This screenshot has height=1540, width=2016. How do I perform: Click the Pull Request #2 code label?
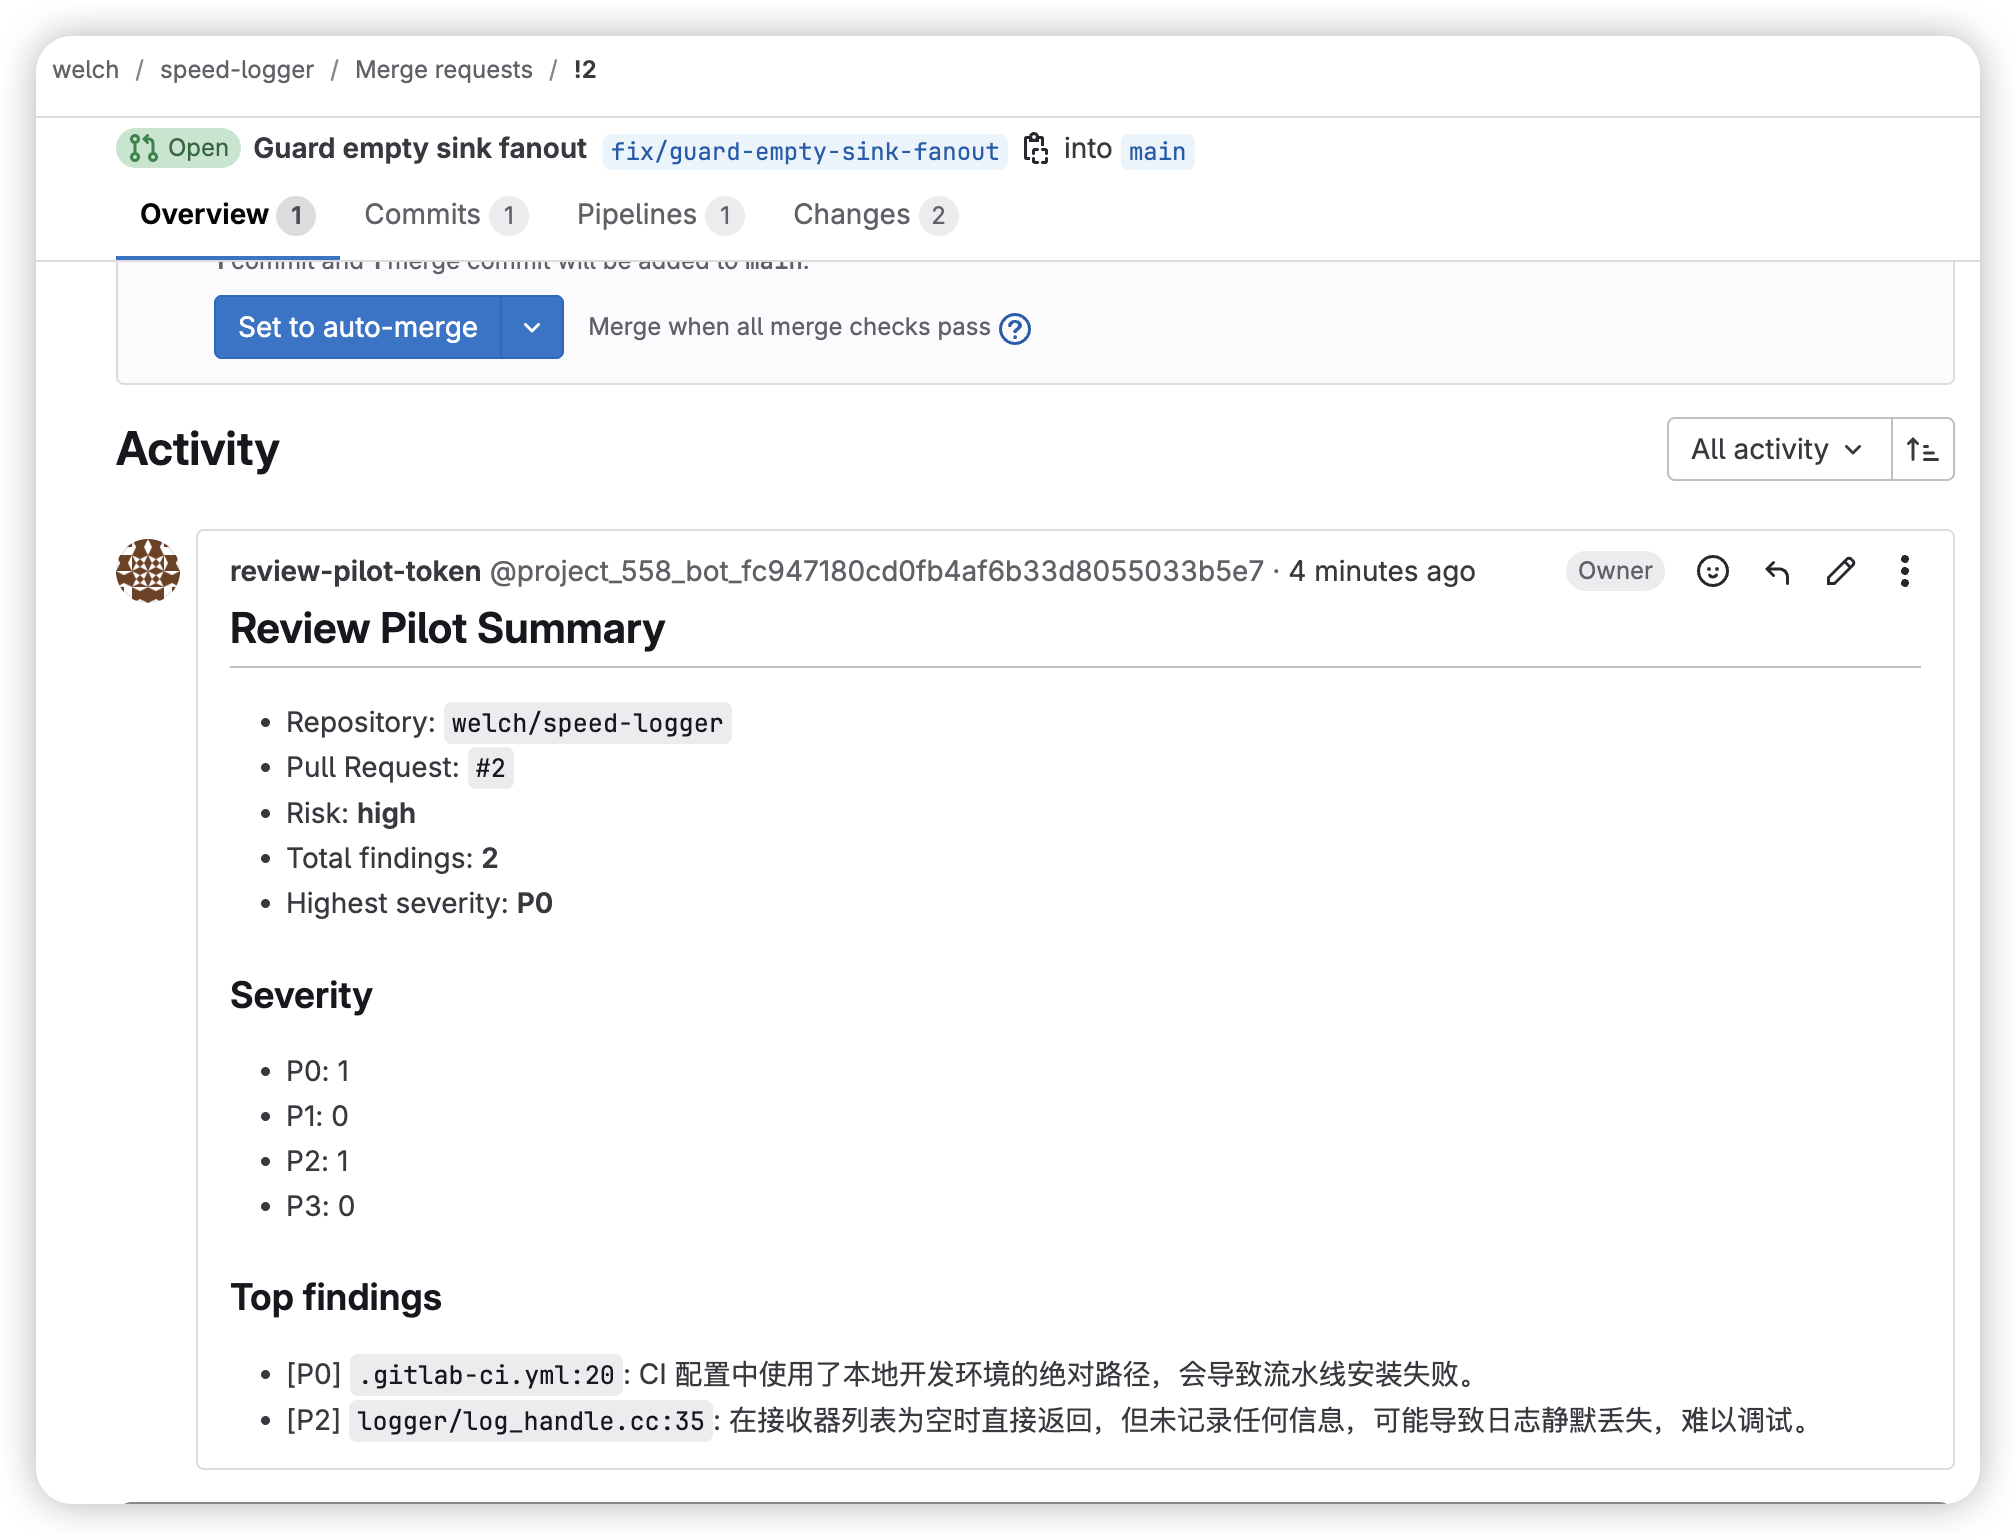point(490,768)
